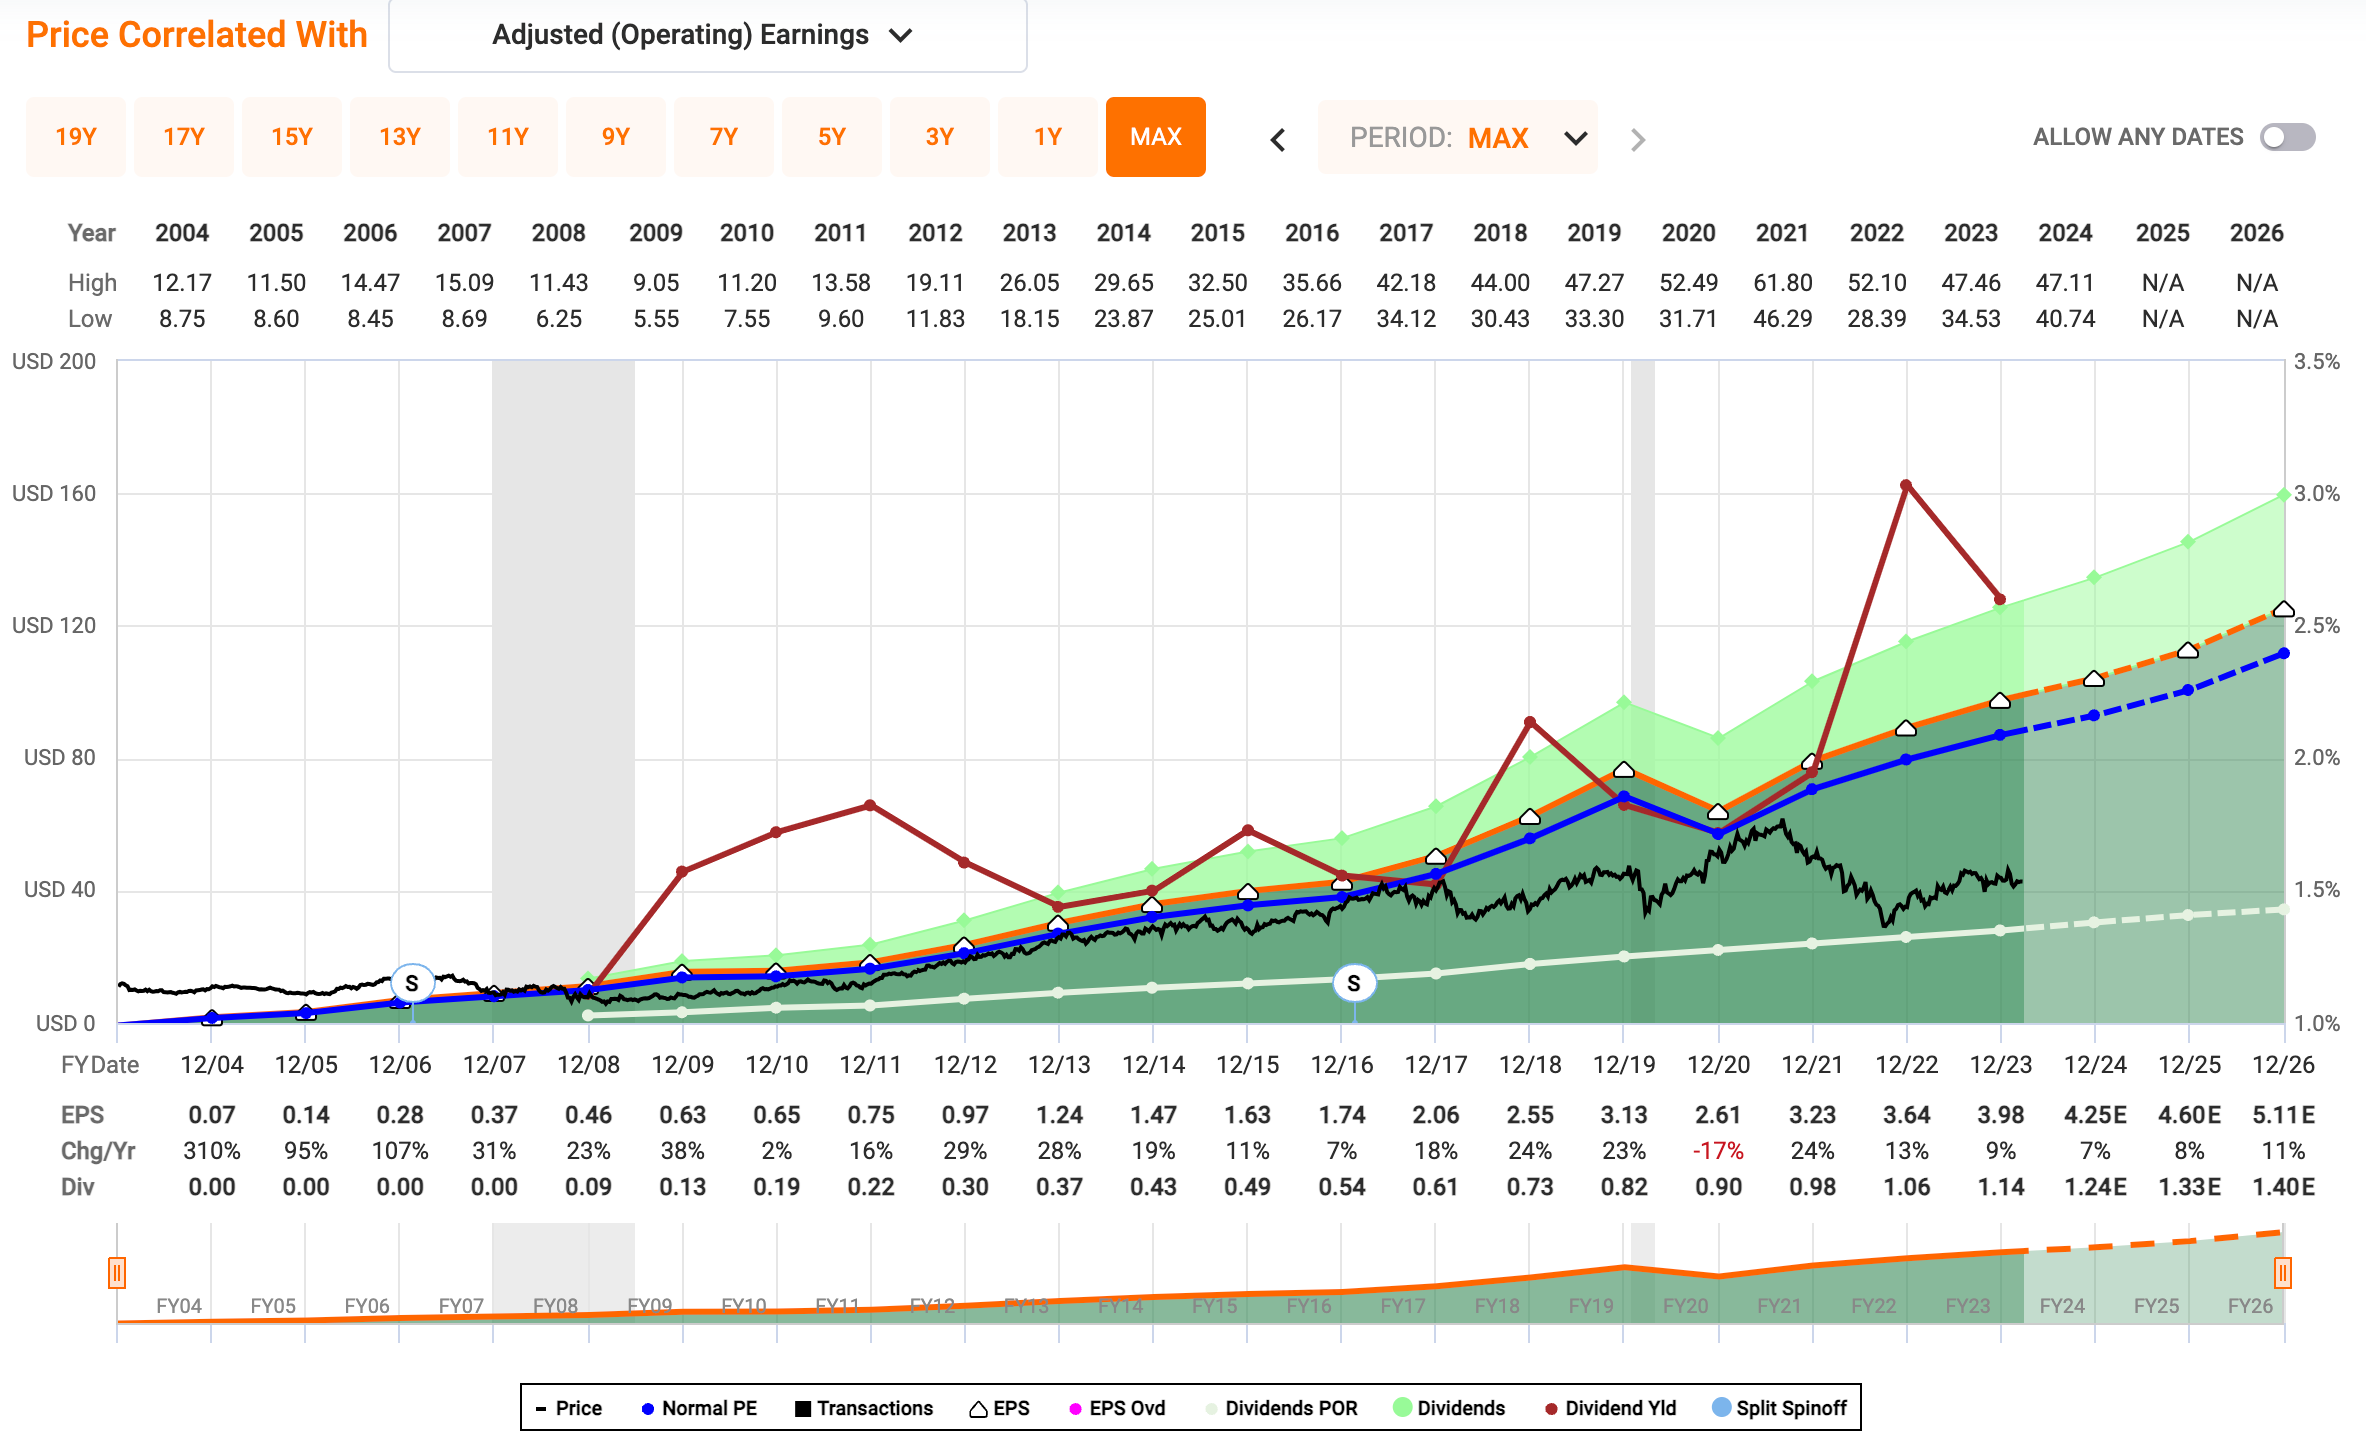Click the left timeline range slider handle
The width and height of the screenshot is (2366, 1448).
coord(117,1273)
